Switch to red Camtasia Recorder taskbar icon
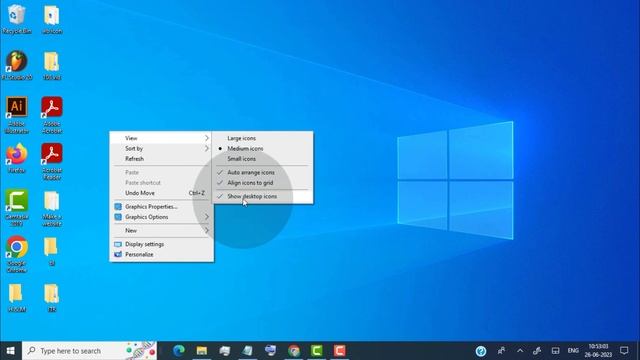This screenshot has width=640, height=360. pos(340,351)
